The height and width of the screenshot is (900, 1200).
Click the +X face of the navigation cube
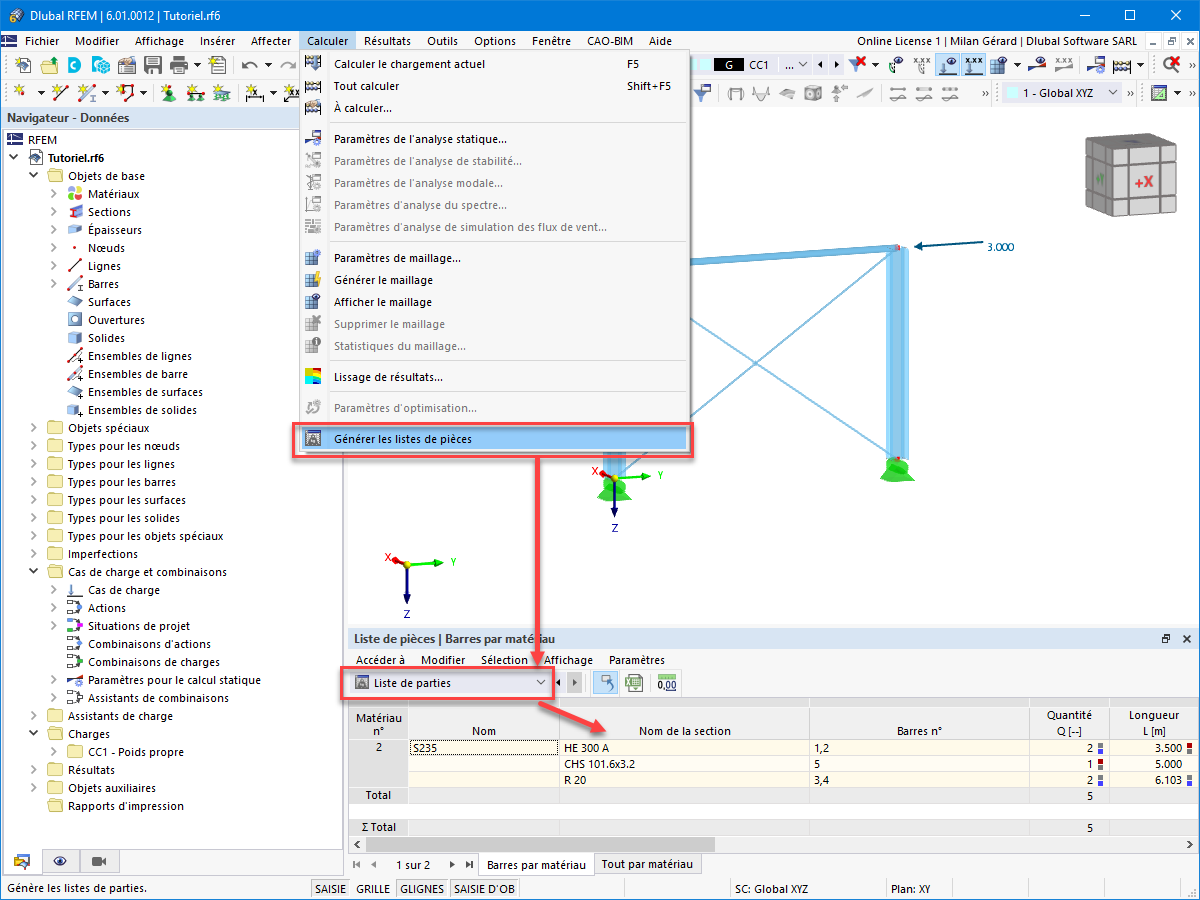coord(1143,180)
